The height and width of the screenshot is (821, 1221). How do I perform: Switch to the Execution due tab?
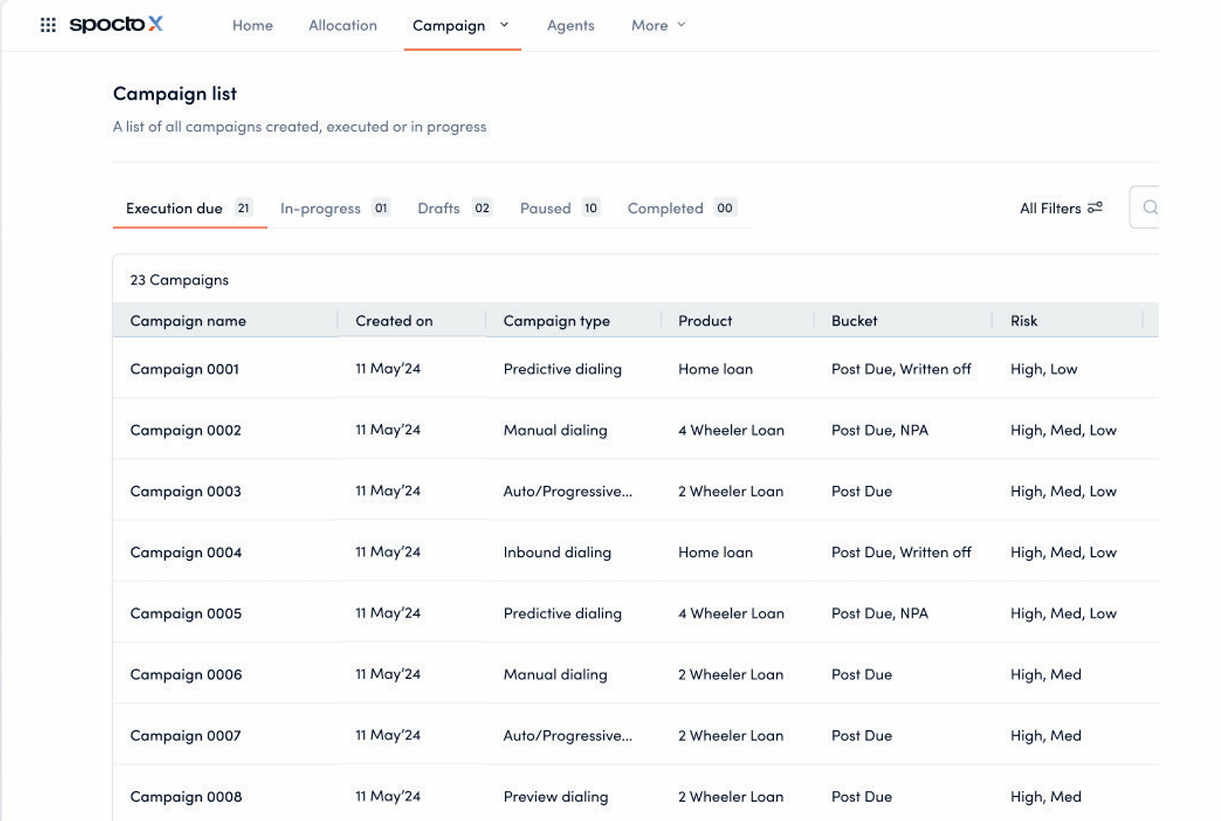(189, 208)
